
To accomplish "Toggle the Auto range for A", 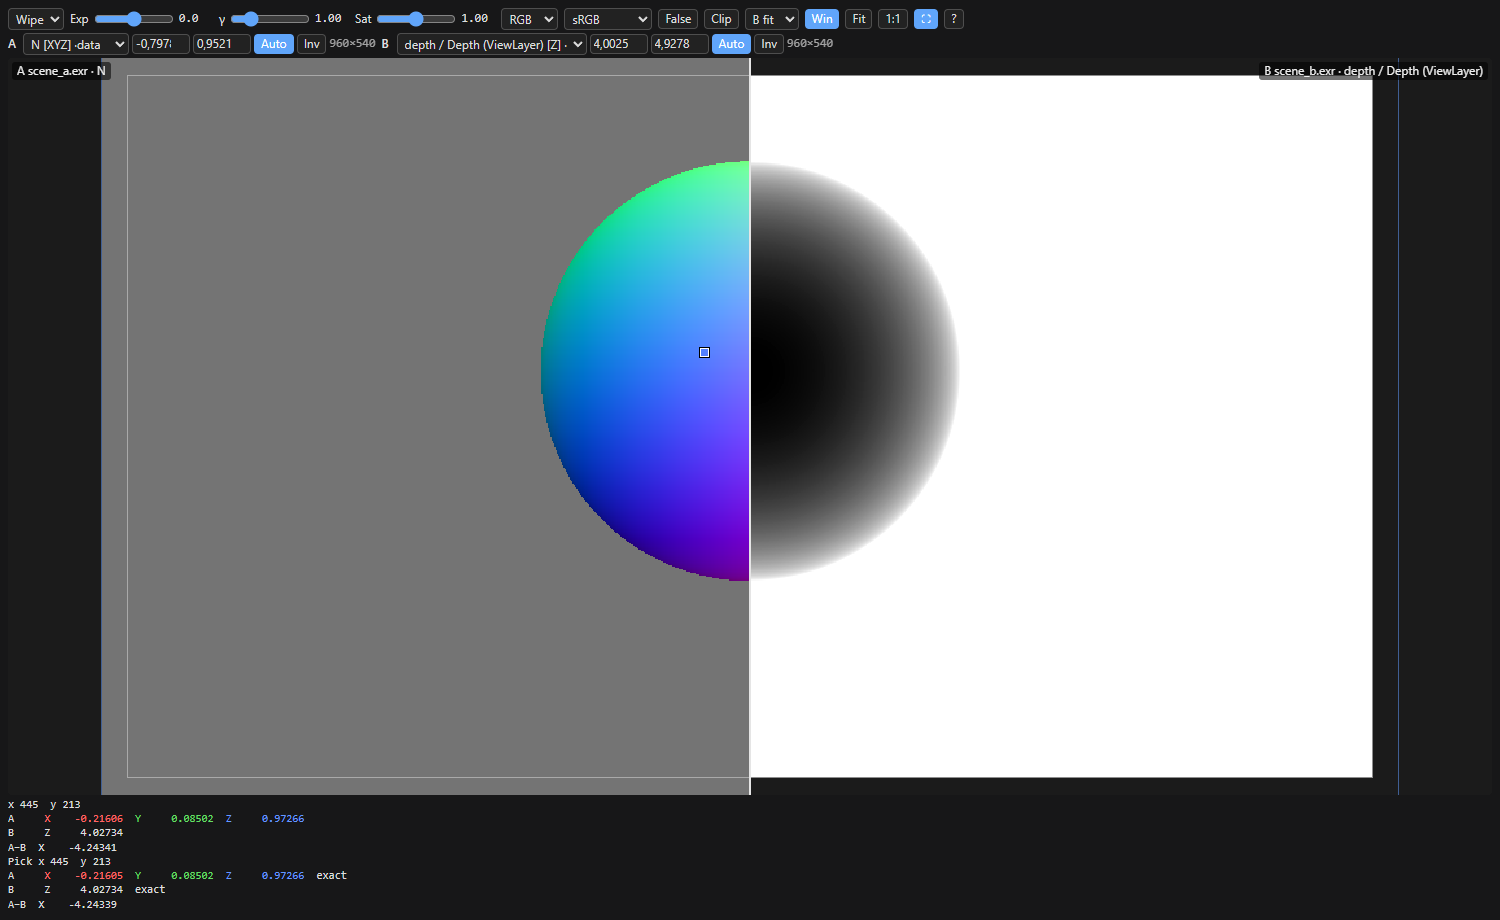I will click(274, 44).
